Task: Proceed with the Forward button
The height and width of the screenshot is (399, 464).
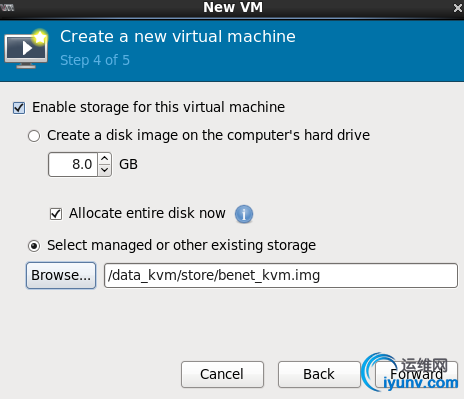Action: pos(417,374)
